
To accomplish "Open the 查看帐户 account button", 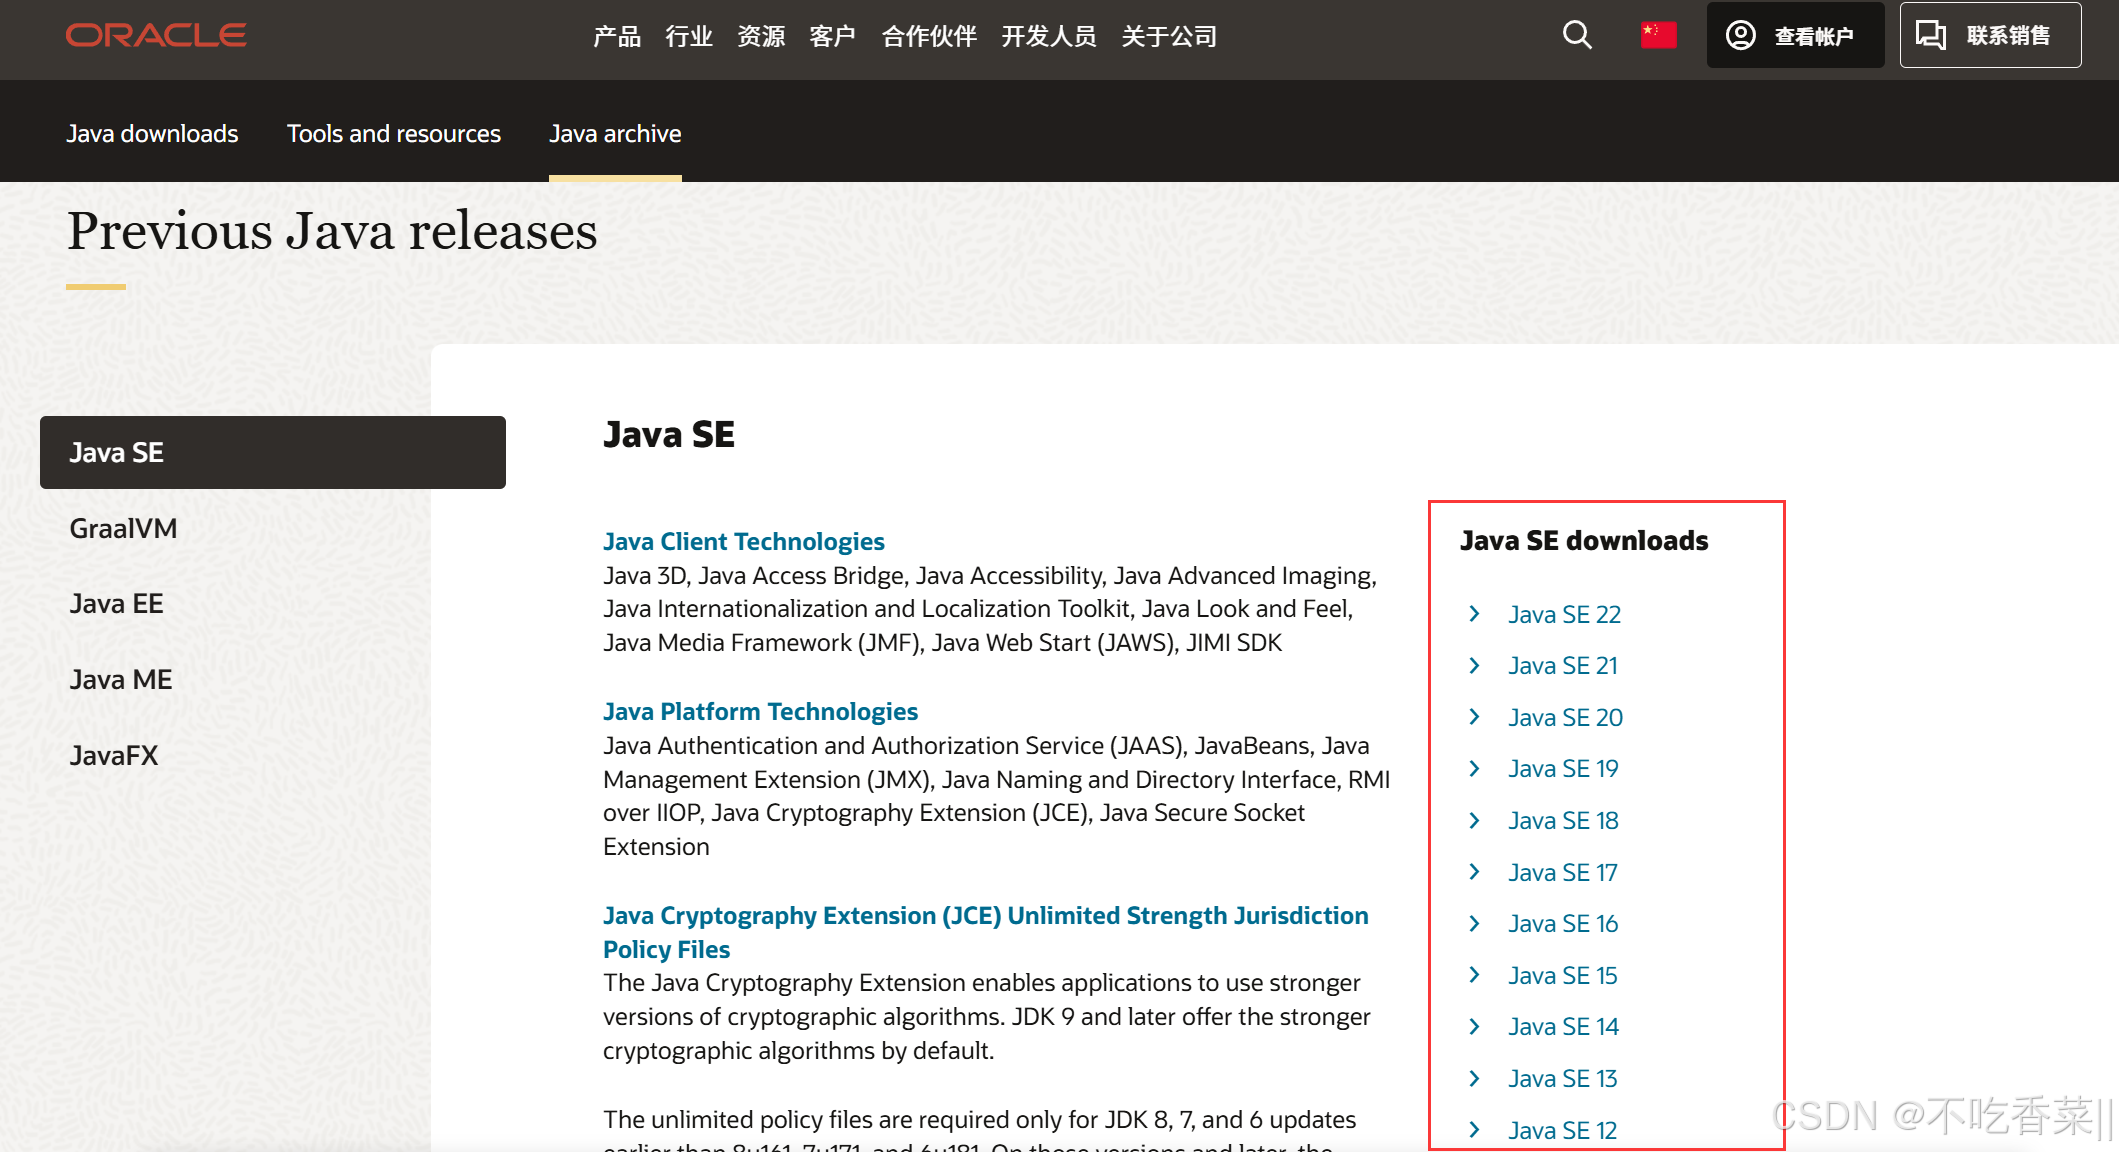I will tap(1795, 35).
